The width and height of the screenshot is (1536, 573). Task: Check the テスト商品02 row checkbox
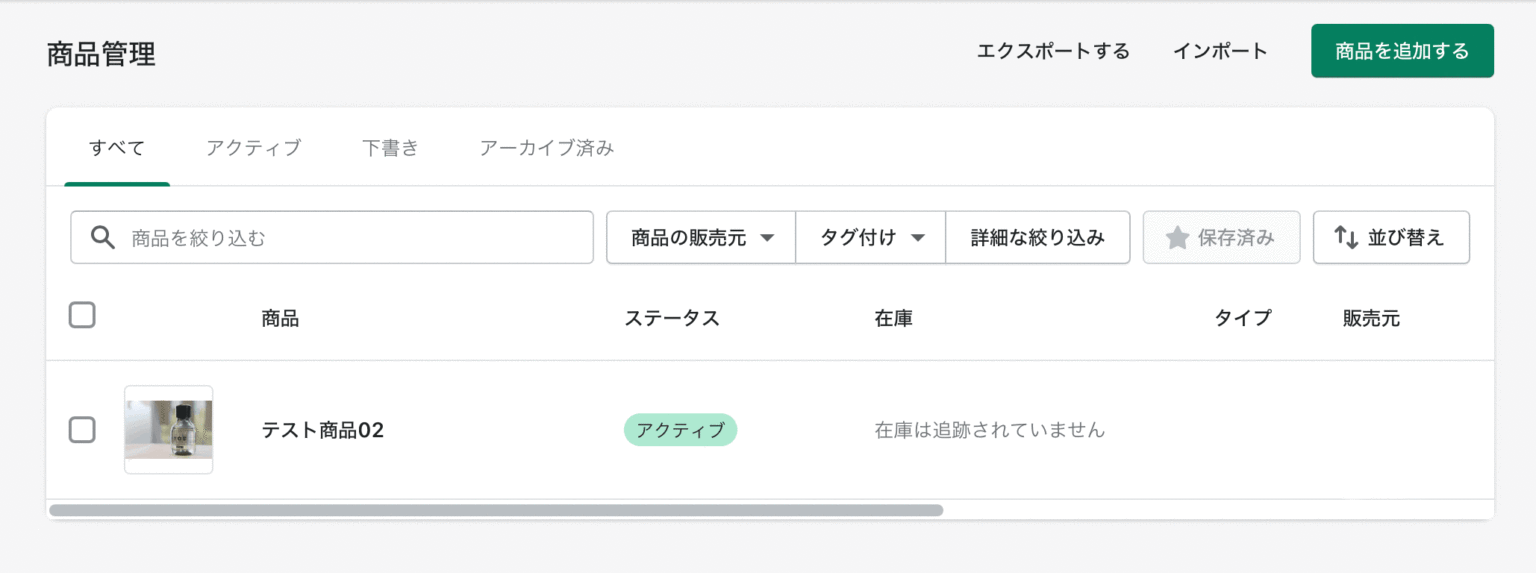point(82,430)
